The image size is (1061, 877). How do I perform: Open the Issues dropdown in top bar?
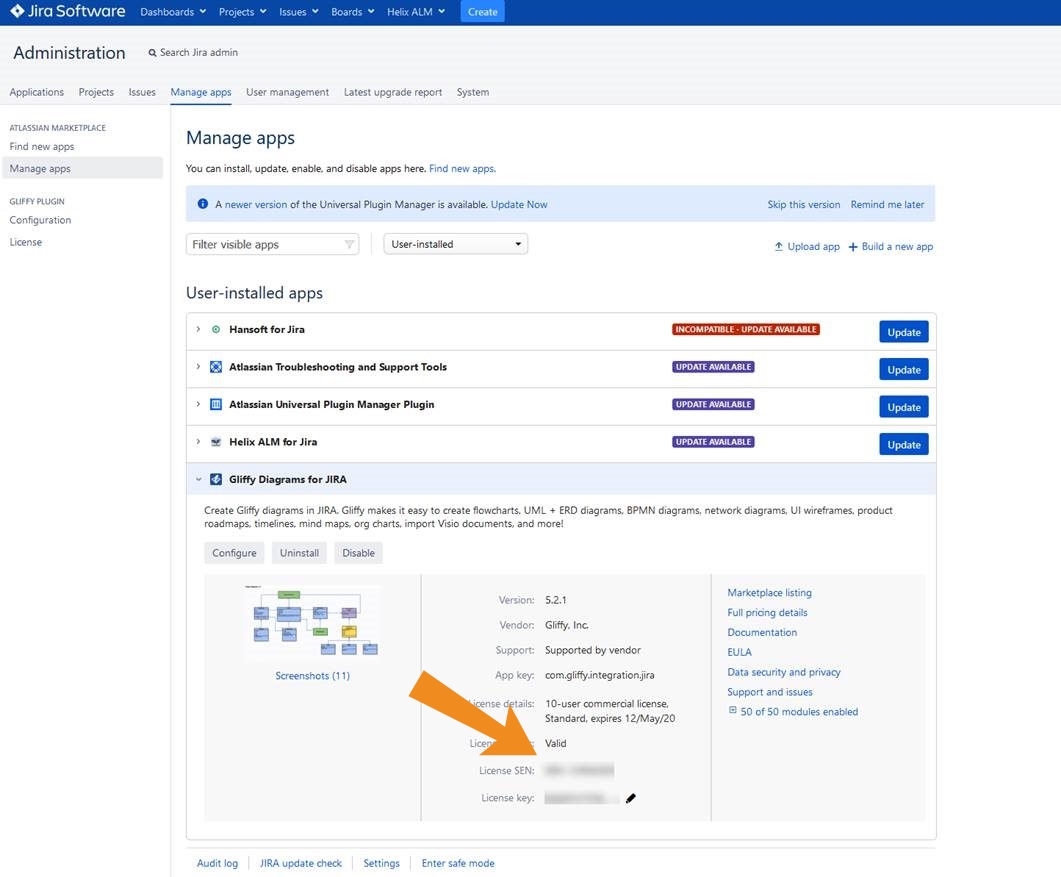(x=298, y=12)
